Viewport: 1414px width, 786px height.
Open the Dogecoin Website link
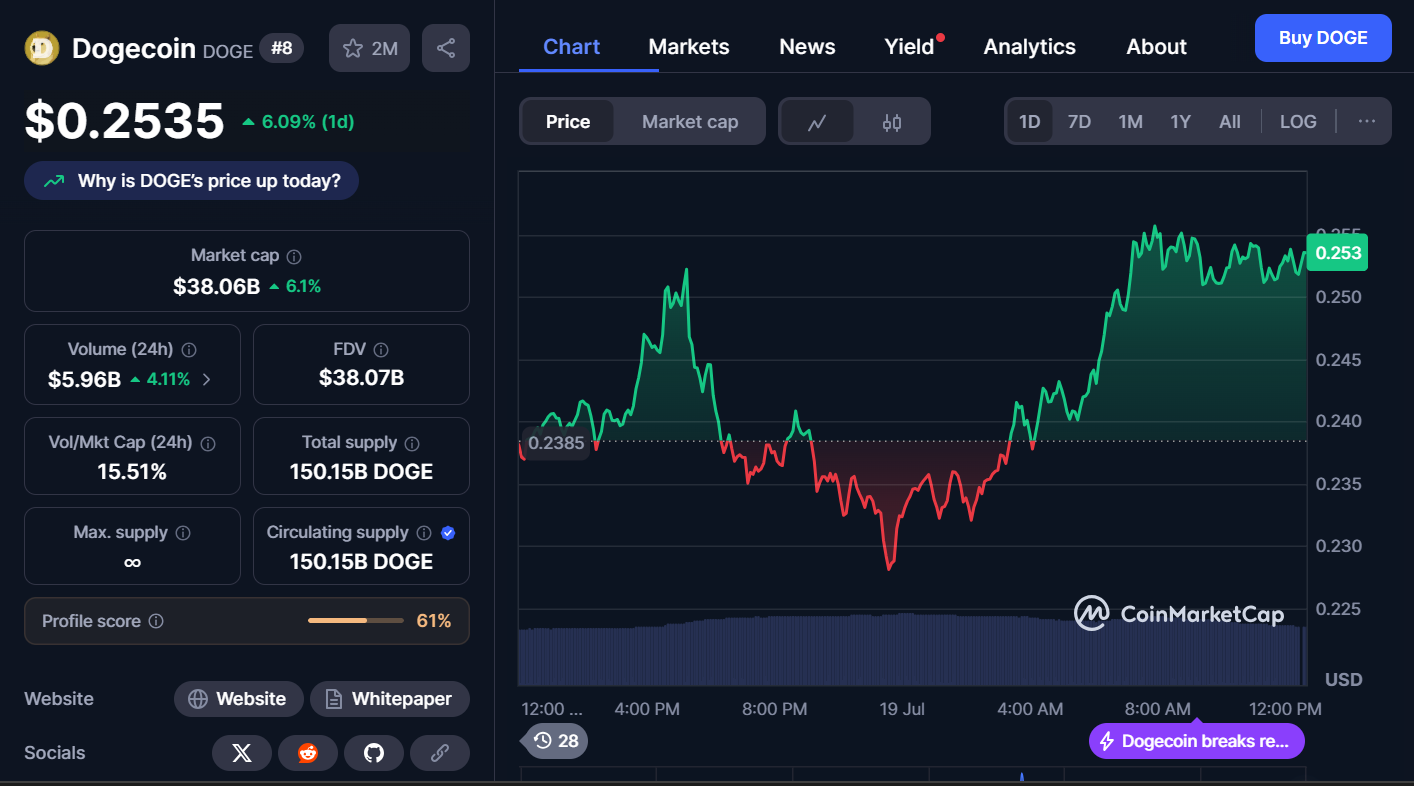[x=237, y=699]
